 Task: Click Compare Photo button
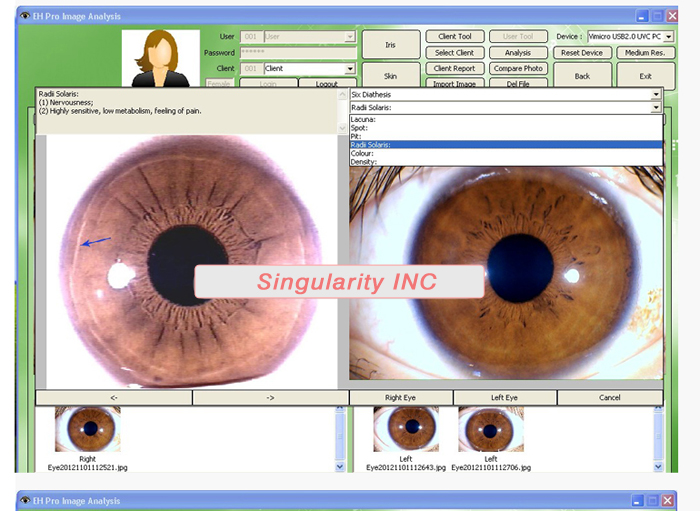[518, 68]
